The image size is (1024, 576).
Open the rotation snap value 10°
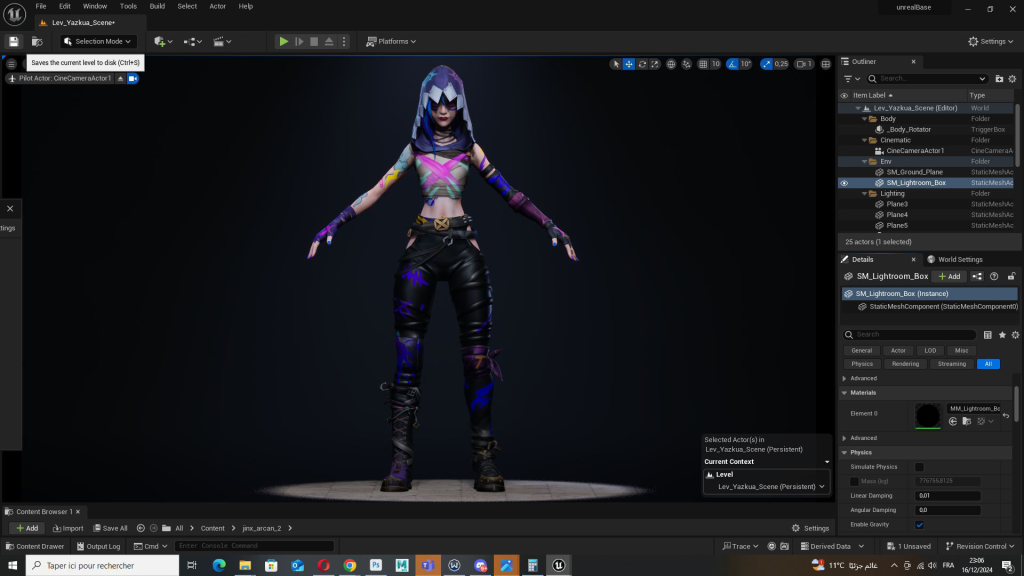(746, 64)
